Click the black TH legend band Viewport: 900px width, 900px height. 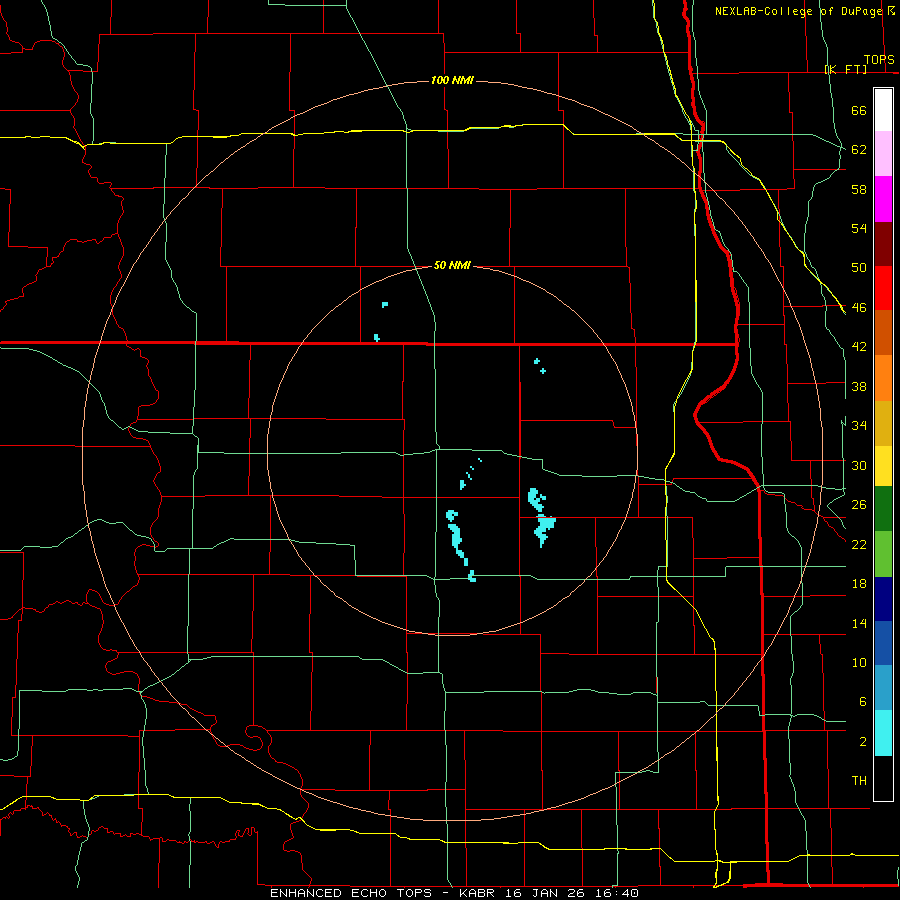click(x=883, y=778)
